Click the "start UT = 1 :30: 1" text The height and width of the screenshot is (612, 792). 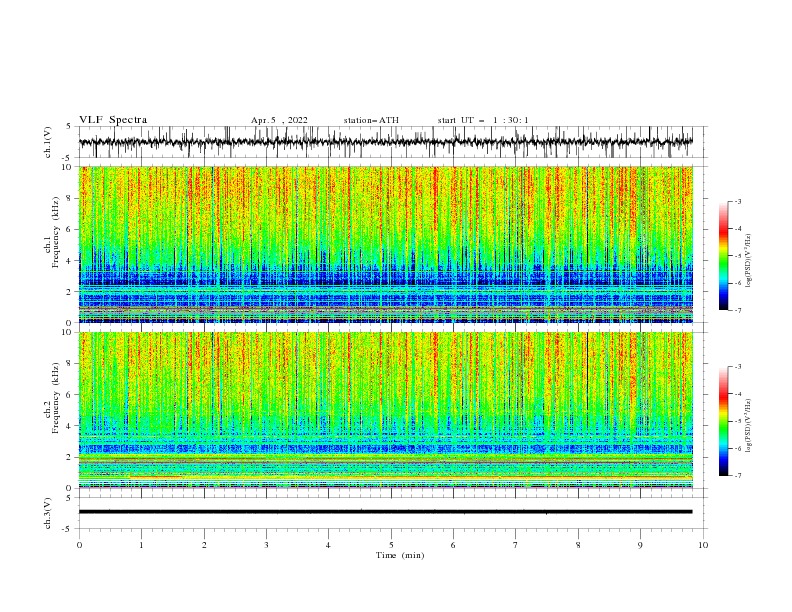coord(483,120)
